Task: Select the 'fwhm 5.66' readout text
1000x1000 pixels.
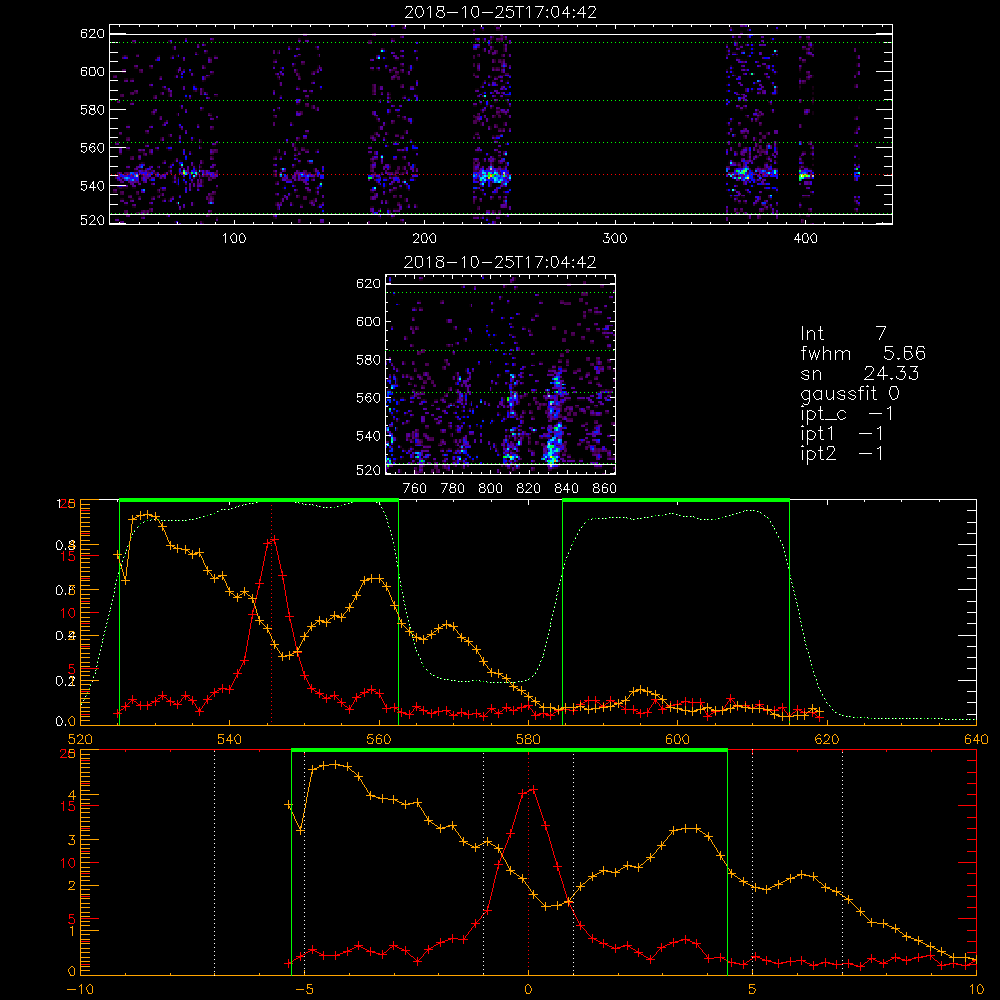Action: coord(863,353)
